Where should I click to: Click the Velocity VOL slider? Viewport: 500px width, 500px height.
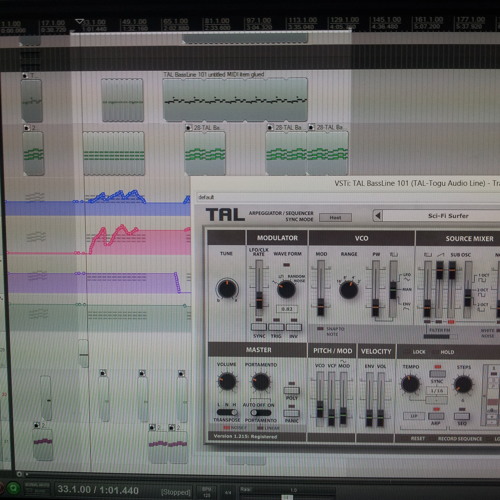(380, 400)
